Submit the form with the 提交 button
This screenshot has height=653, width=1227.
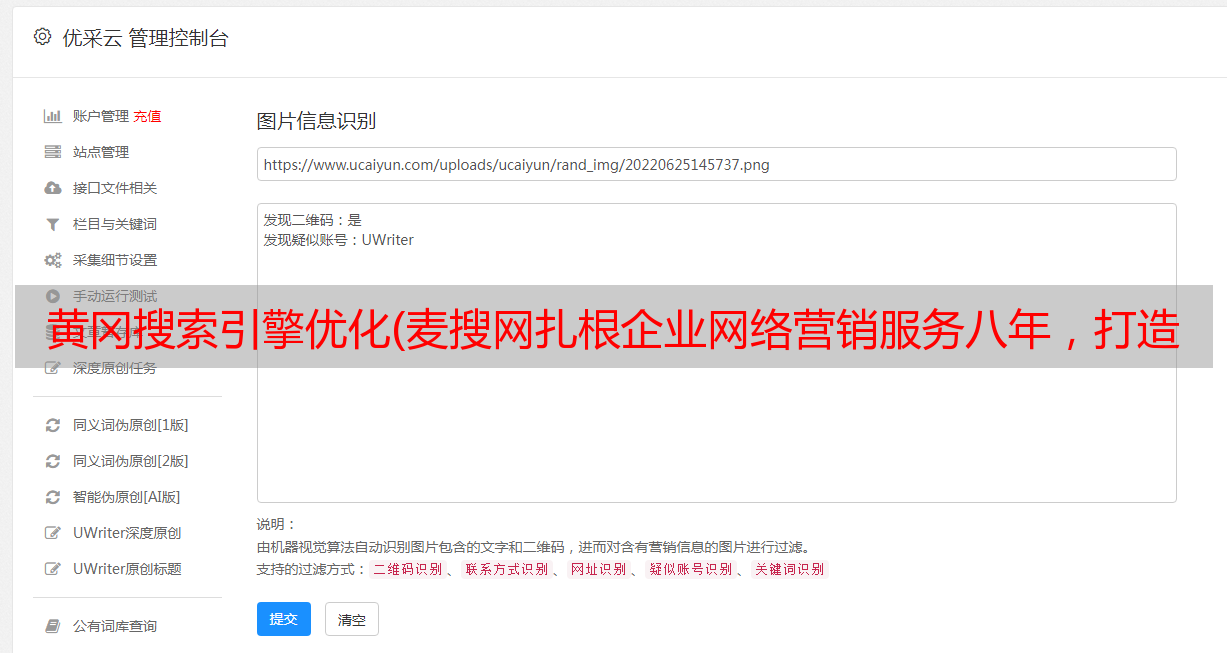click(284, 619)
